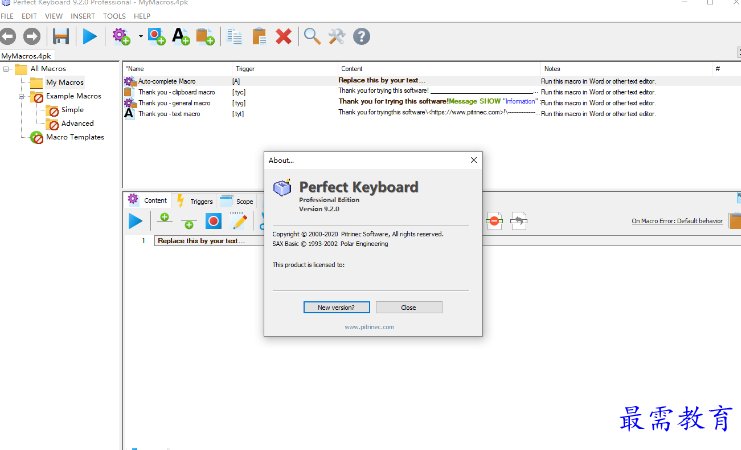Open the TOOLS menu
This screenshot has height=450, width=741.
tap(114, 16)
